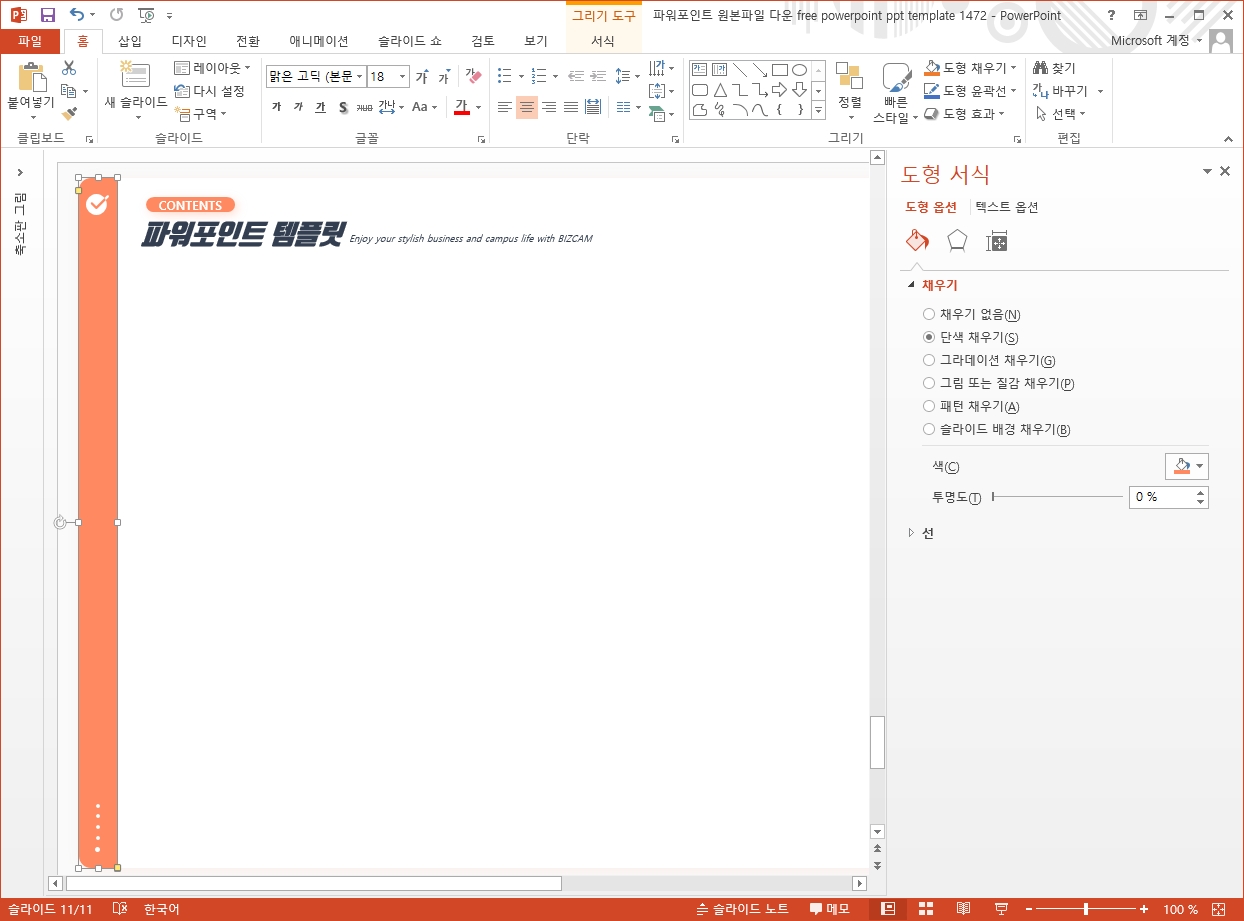1244x921 pixels.
Task: Click the decrease indent level icon
Action: tap(576, 76)
